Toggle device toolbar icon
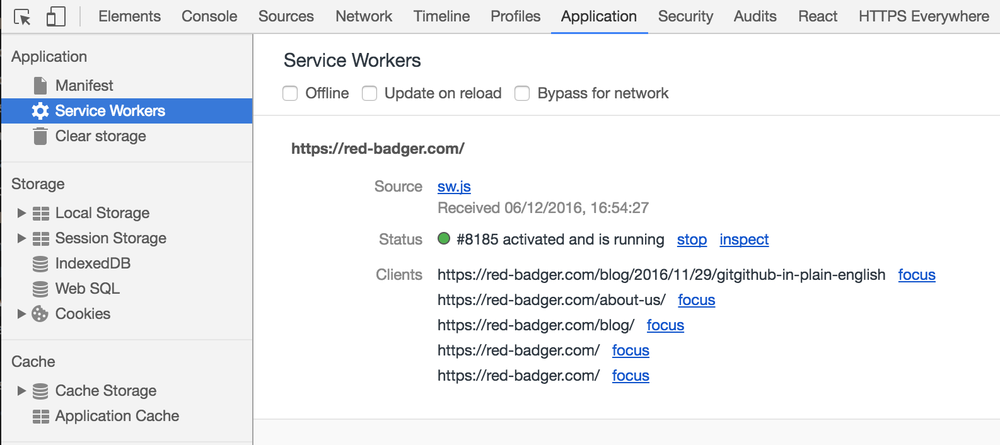 [56, 17]
